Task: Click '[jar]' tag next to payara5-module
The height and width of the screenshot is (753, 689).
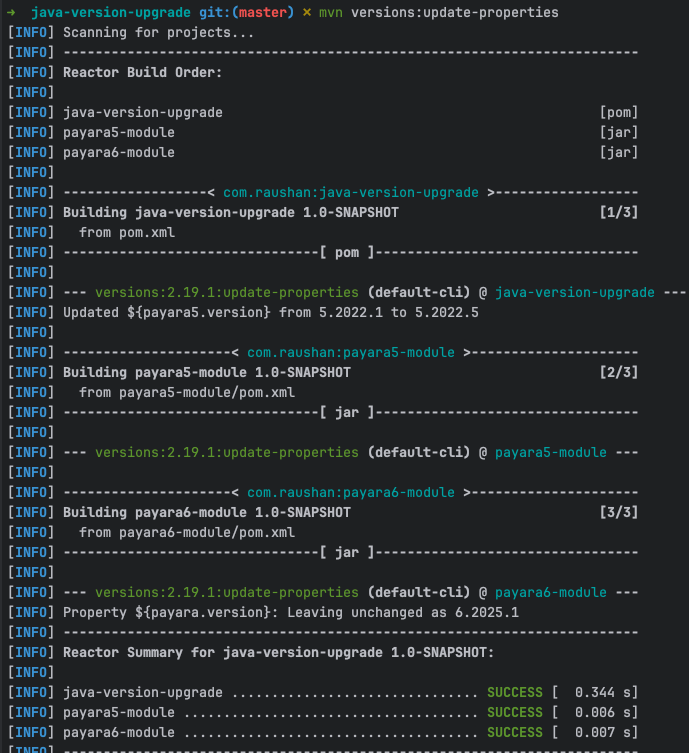Action: coord(618,133)
